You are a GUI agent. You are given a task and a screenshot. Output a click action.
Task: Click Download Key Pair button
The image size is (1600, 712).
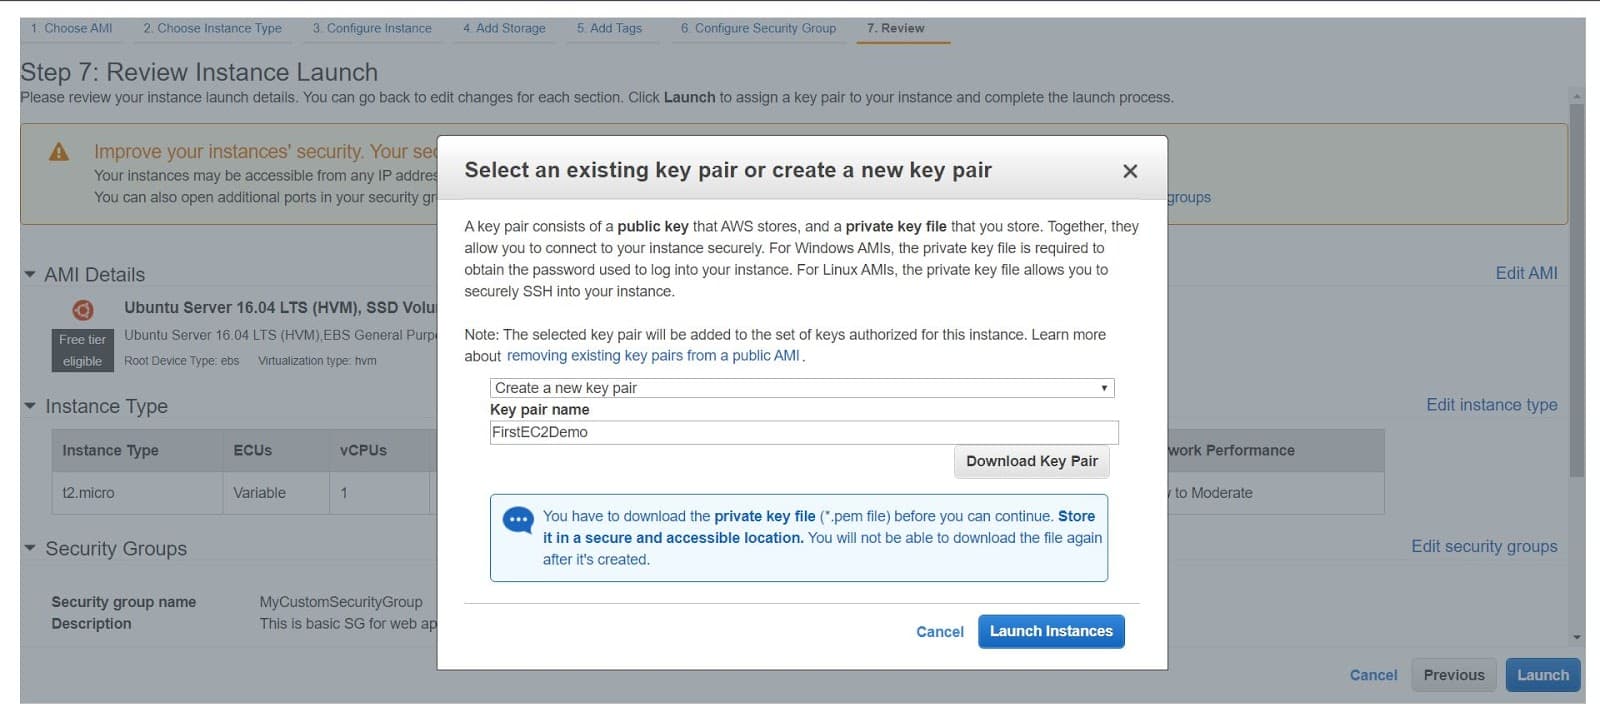tap(1032, 461)
